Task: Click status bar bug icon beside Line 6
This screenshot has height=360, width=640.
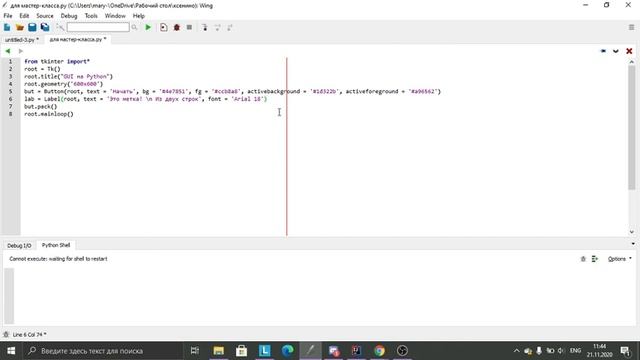Action: coord(6,335)
